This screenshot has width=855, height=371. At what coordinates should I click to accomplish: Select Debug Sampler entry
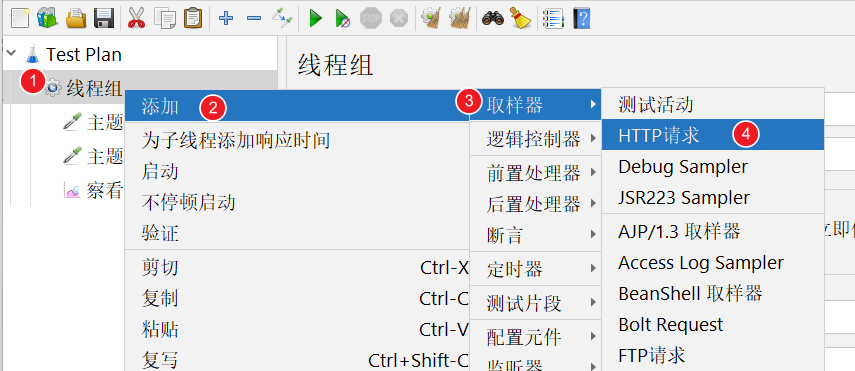click(x=713, y=166)
